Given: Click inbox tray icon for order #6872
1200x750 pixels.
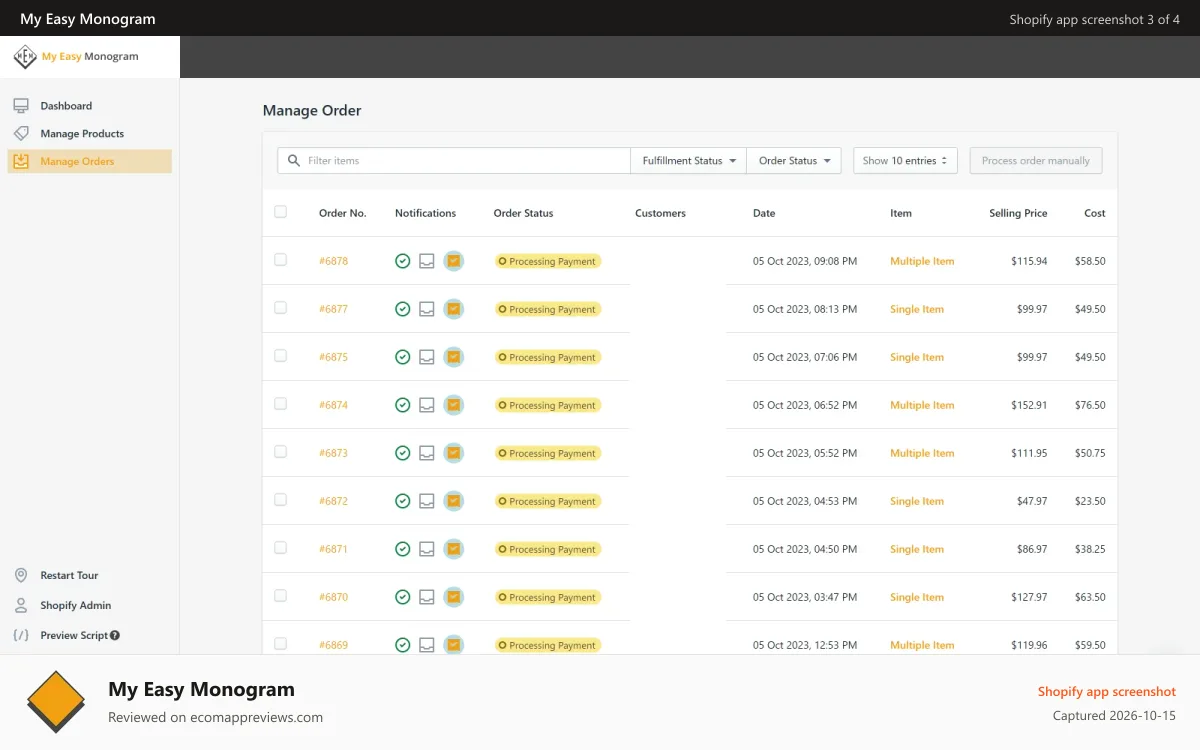Looking at the screenshot, I should pyautogui.click(x=427, y=501).
